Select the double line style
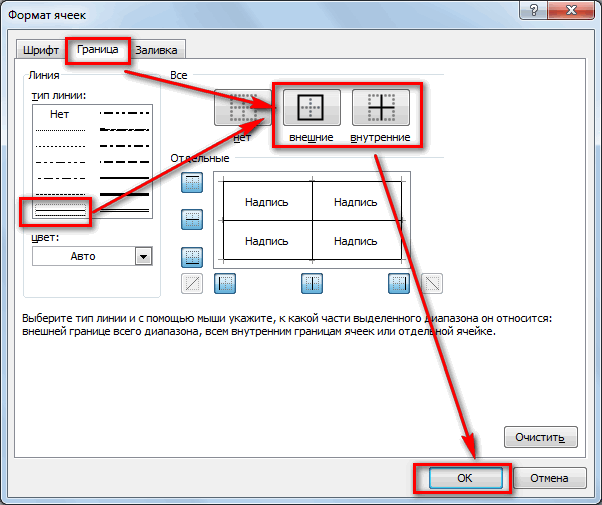Screen dimensions: 602x505 (x=124, y=210)
